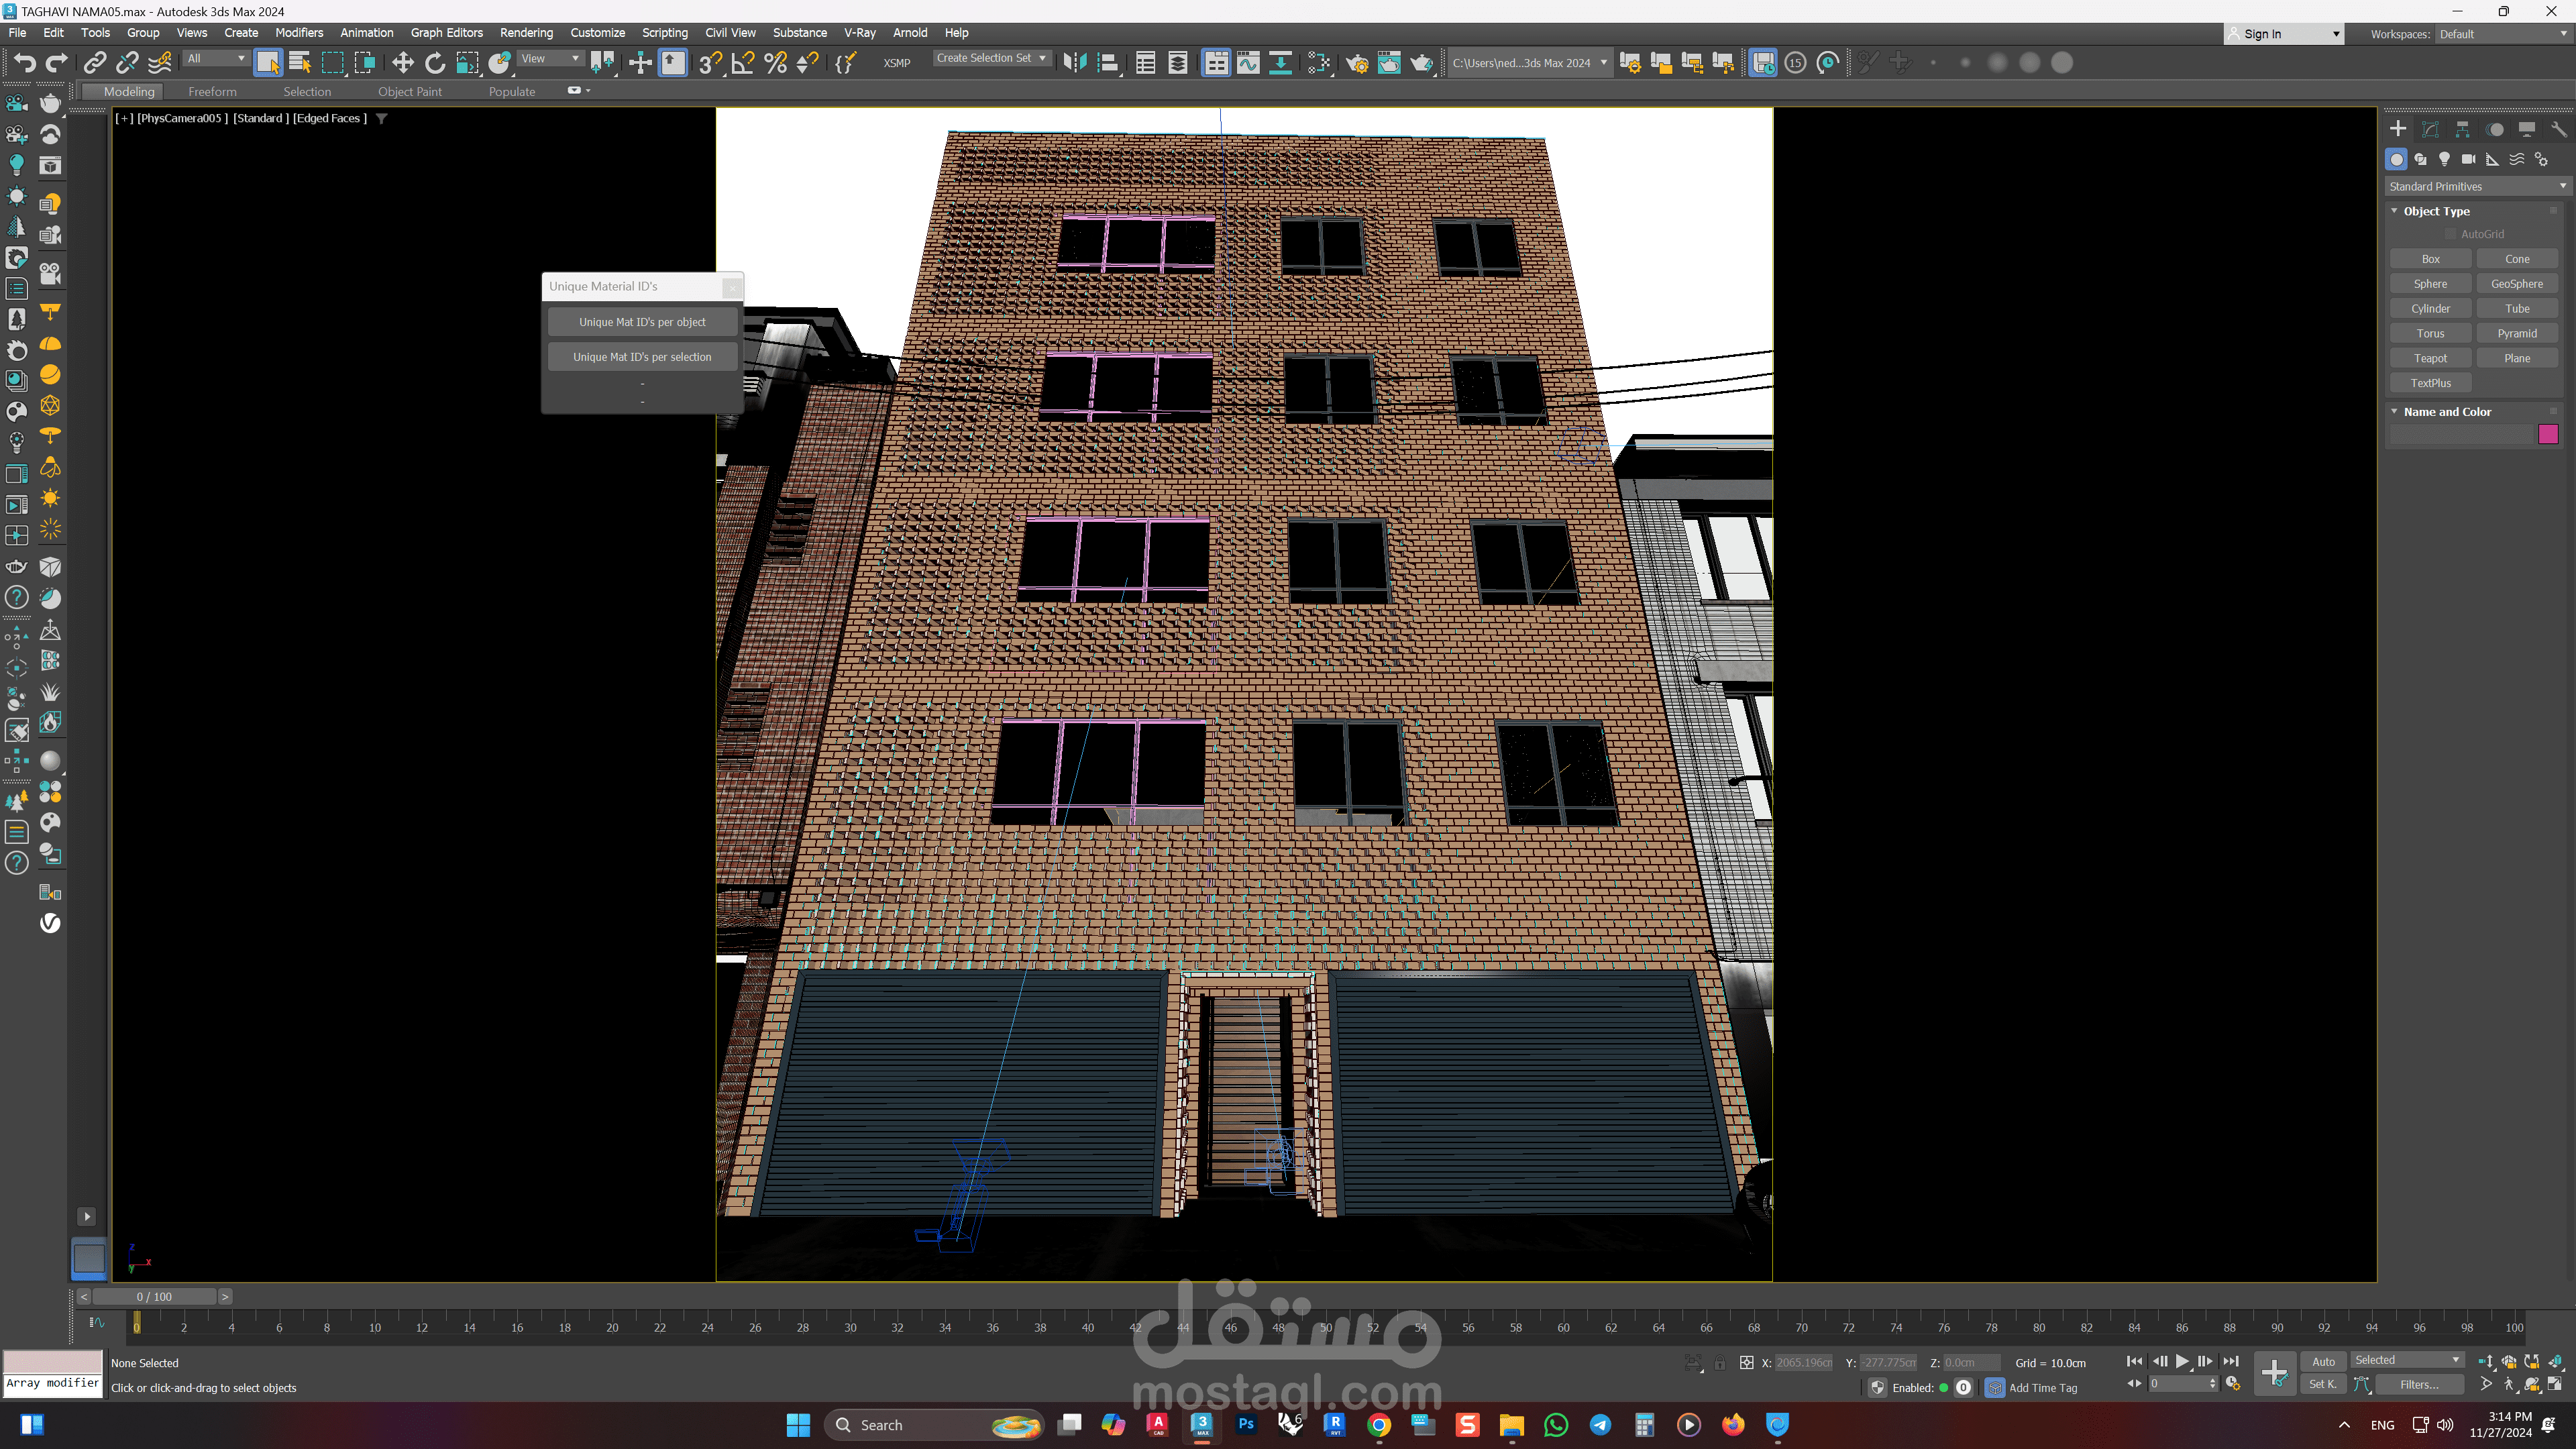Screen dimensions: 2576x1449
Task: Toggle Angle Snap in toolbar
Action: click(743, 63)
